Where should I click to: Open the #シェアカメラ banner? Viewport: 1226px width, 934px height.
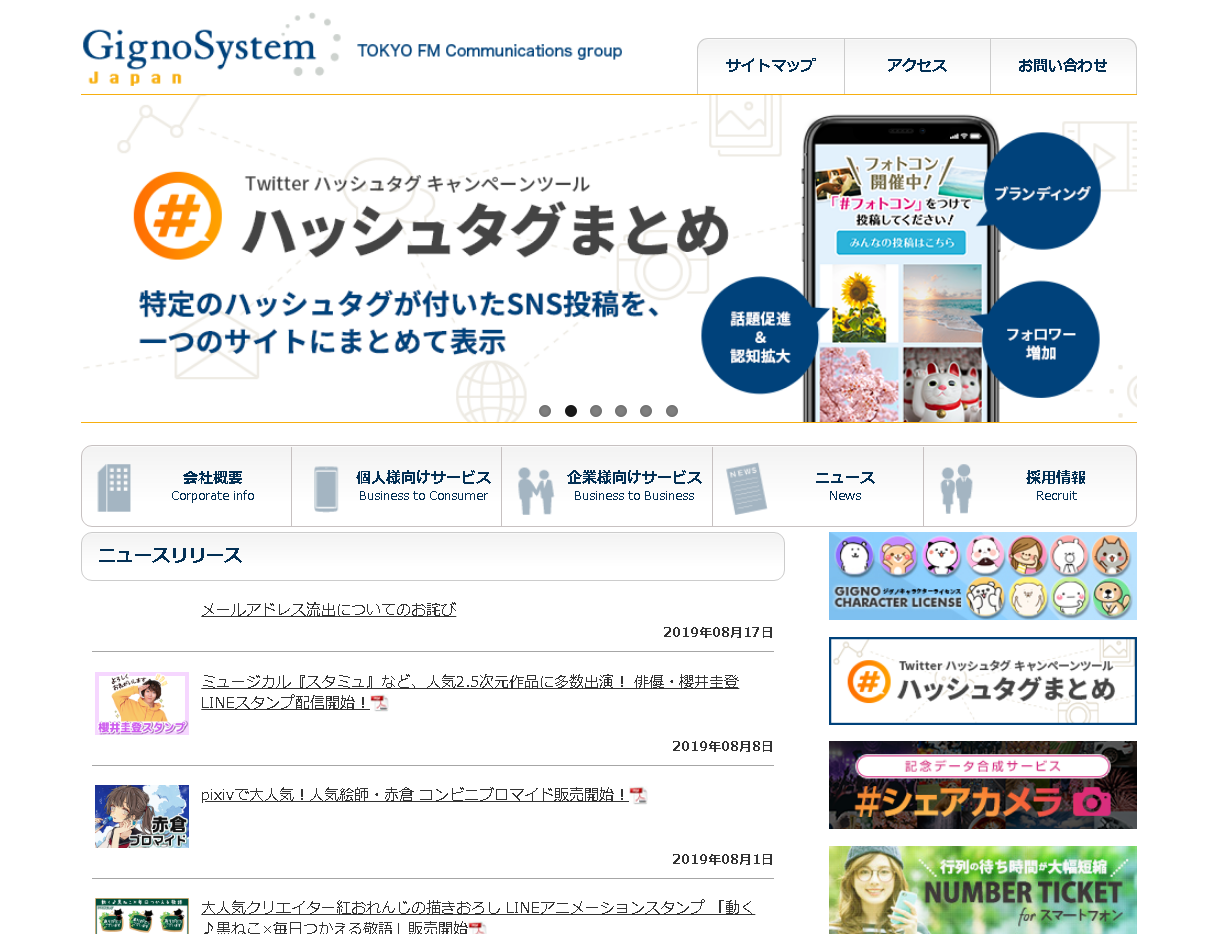click(982, 785)
